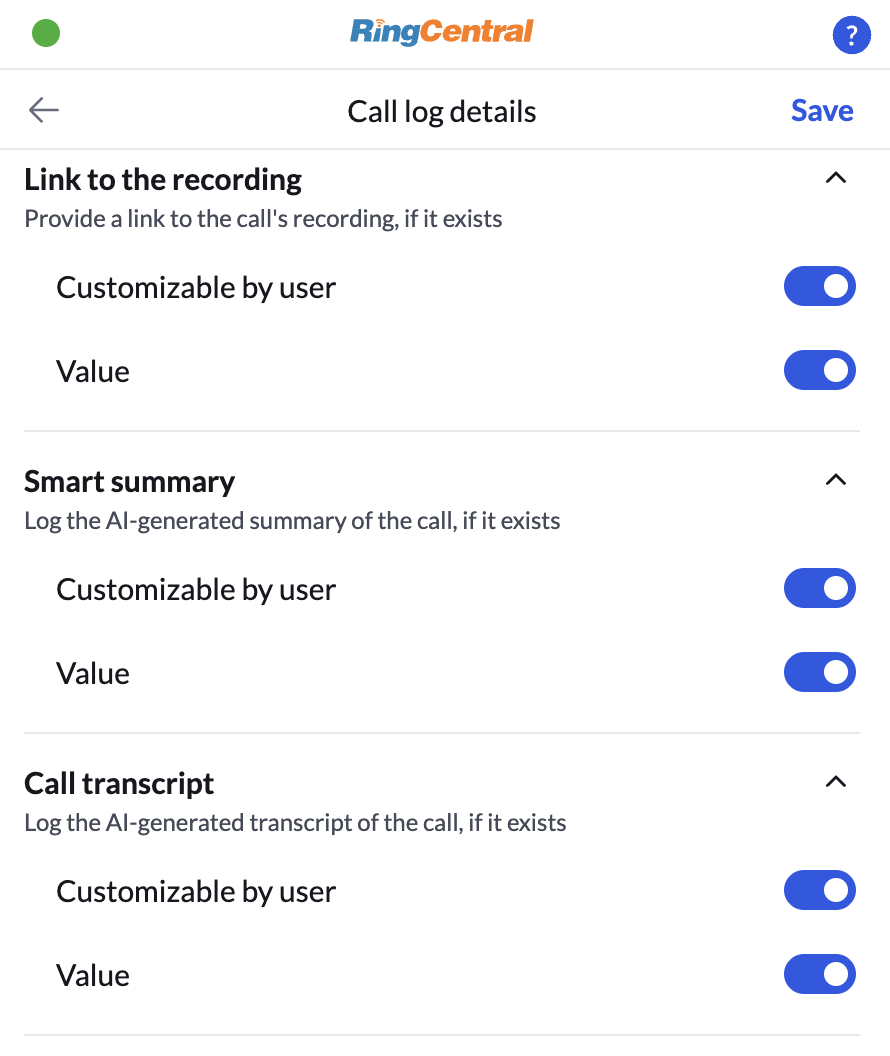The height and width of the screenshot is (1056, 890).
Task: Click the Call transcript heading
Action: [x=119, y=784]
